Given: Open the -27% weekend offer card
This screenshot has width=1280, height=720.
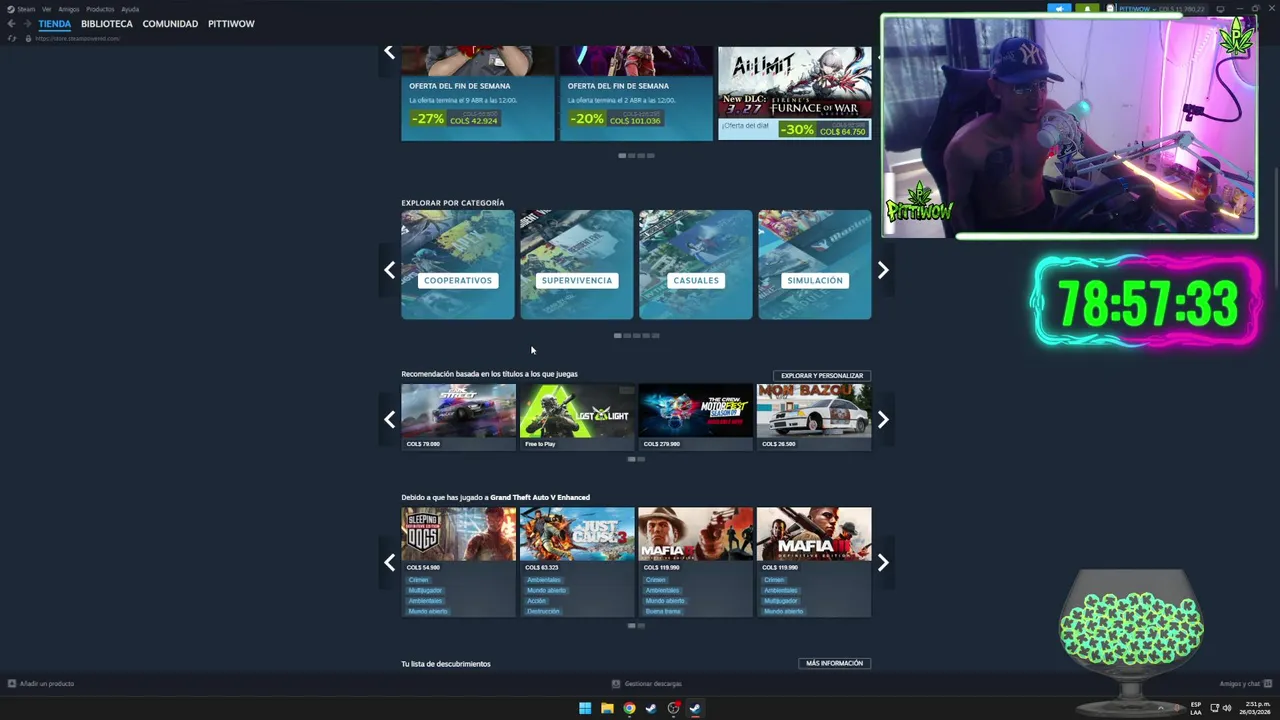Looking at the screenshot, I should tap(477, 93).
